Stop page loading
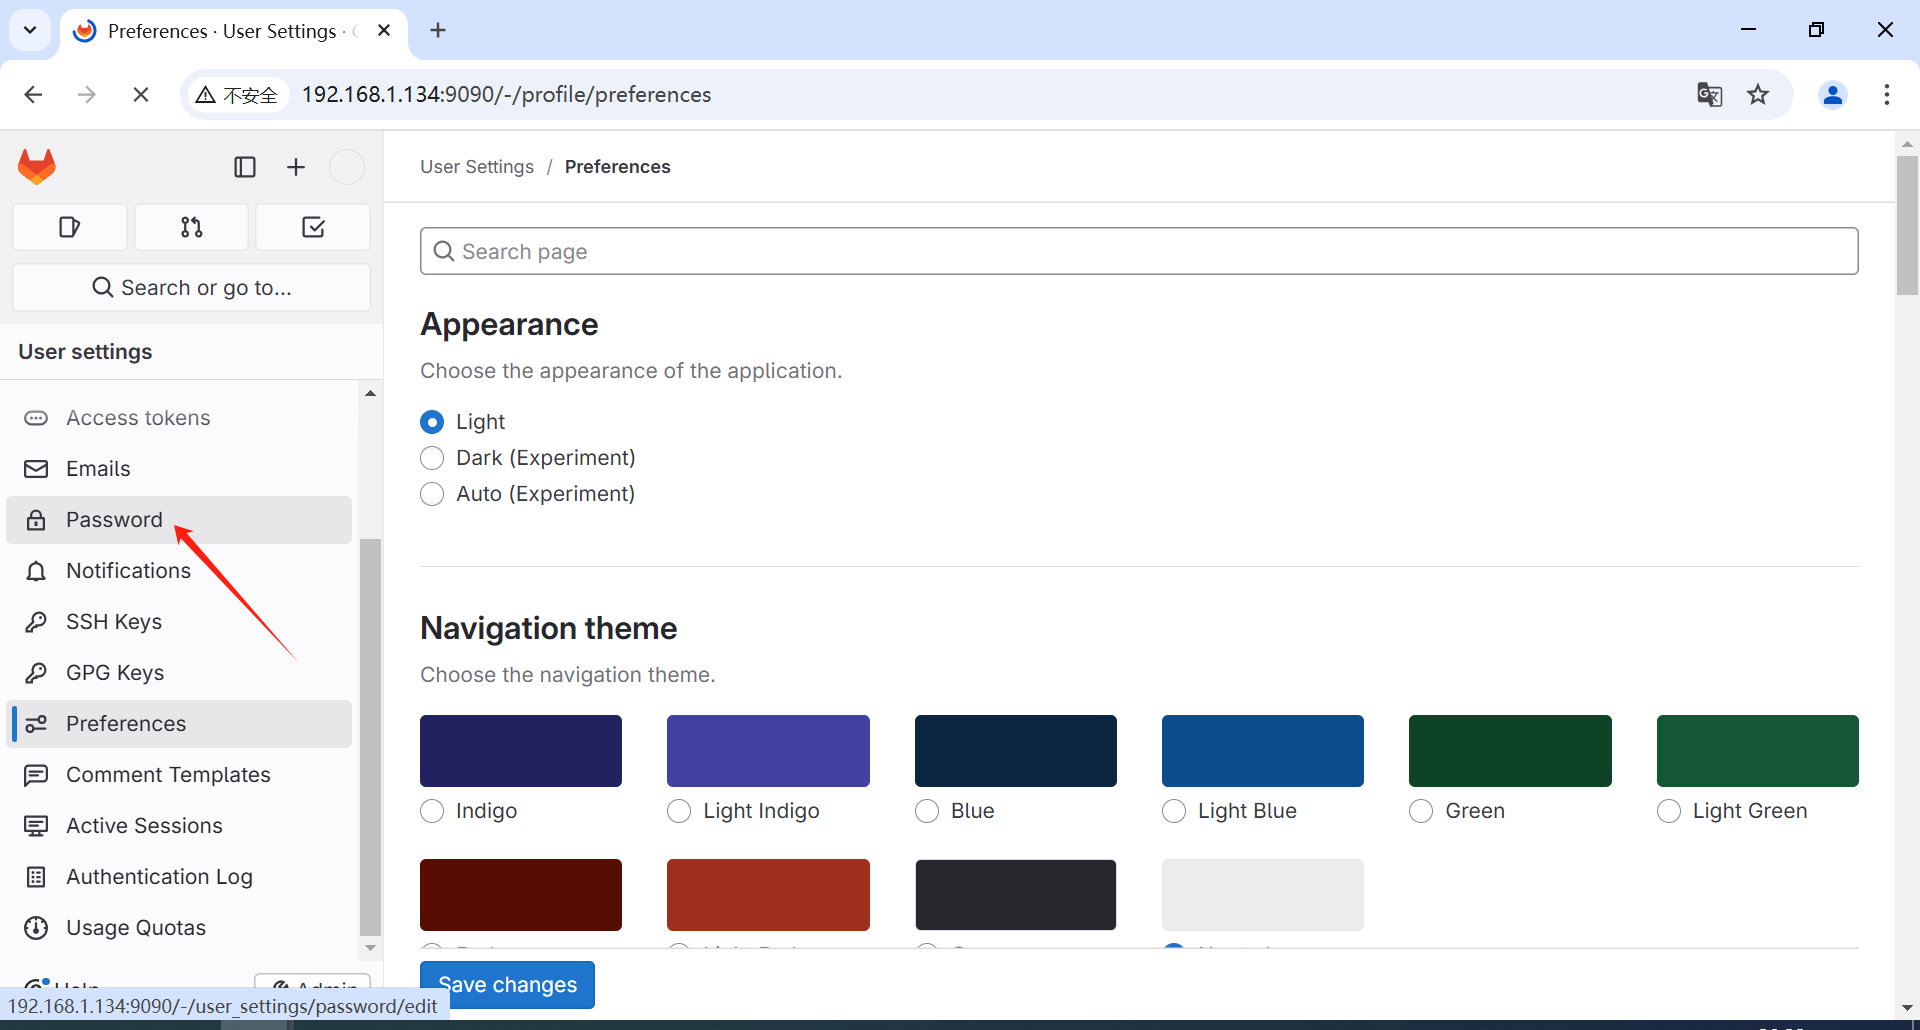 (141, 94)
